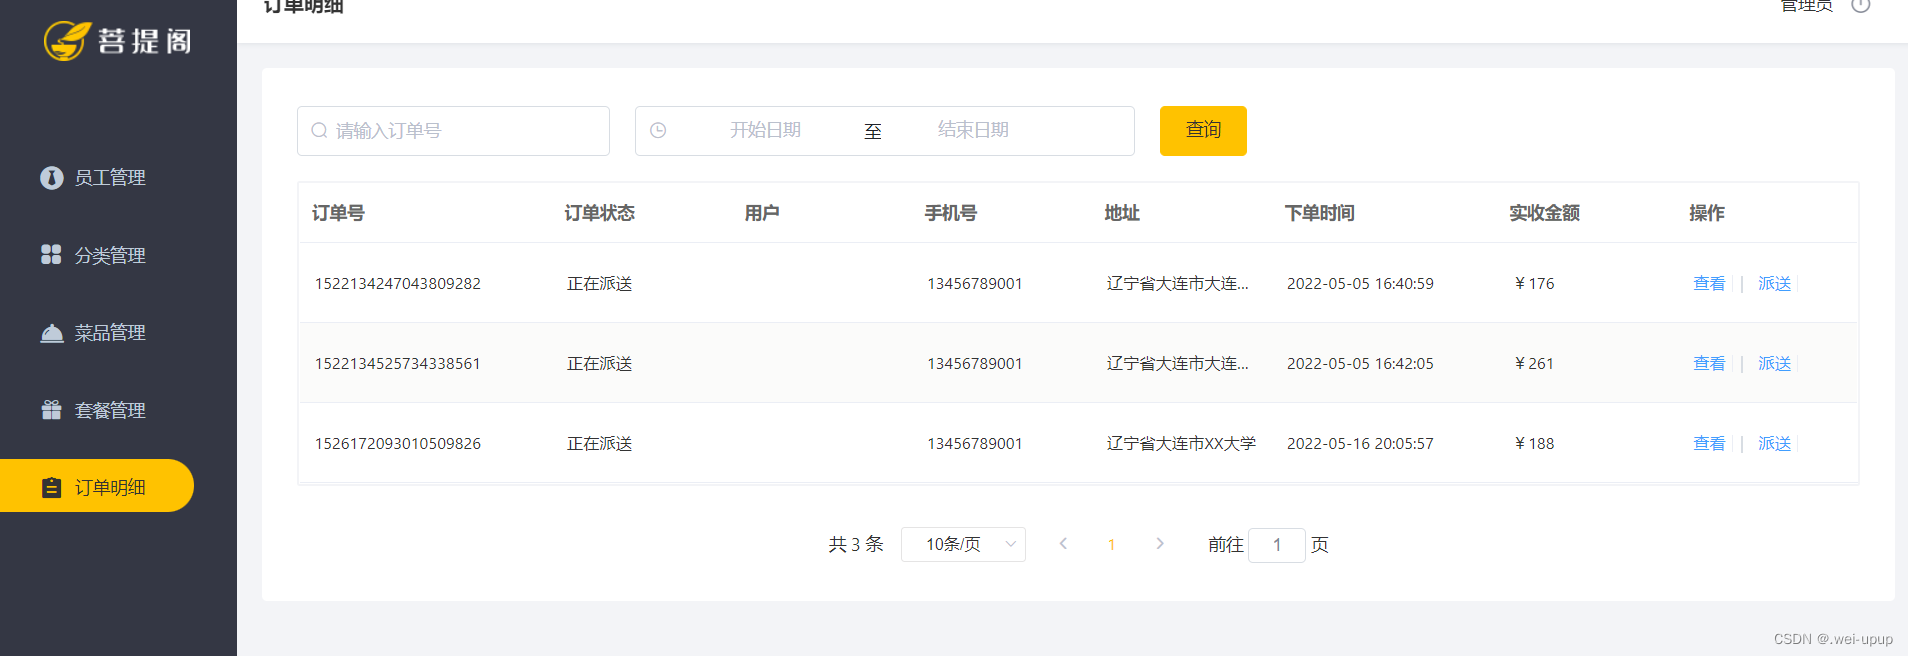
Task: Click the 请输入订单号 input field
Action: (x=453, y=131)
